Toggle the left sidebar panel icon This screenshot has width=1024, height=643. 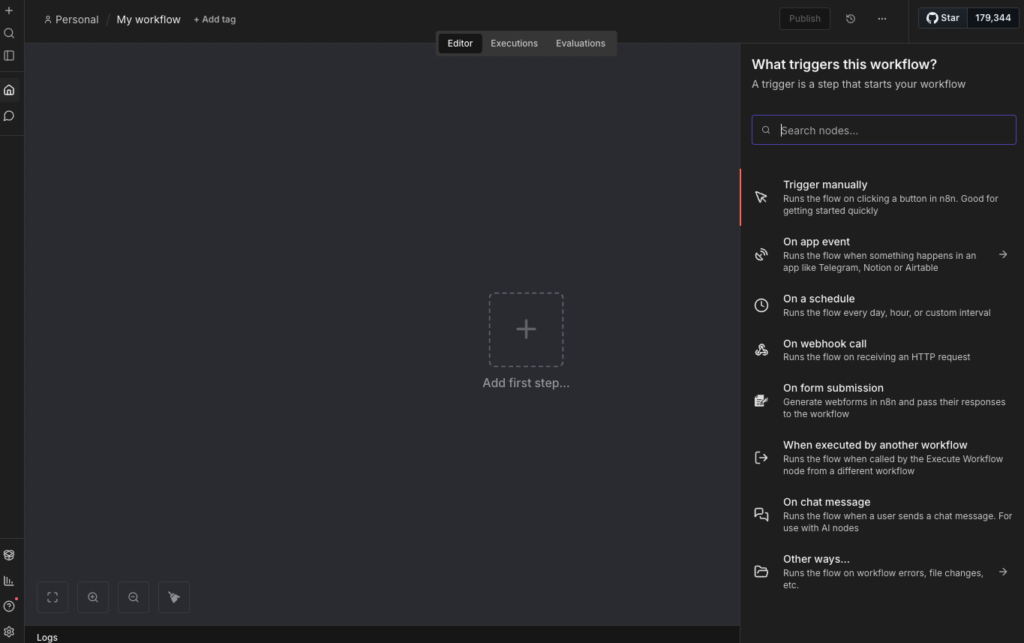9,56
